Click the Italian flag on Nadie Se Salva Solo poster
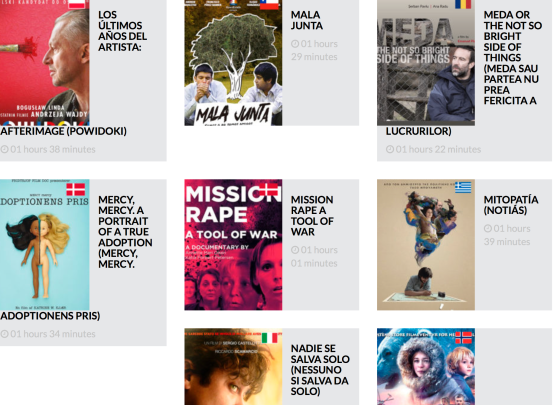This screenshot has height=405, width=560. coord(270,338)
